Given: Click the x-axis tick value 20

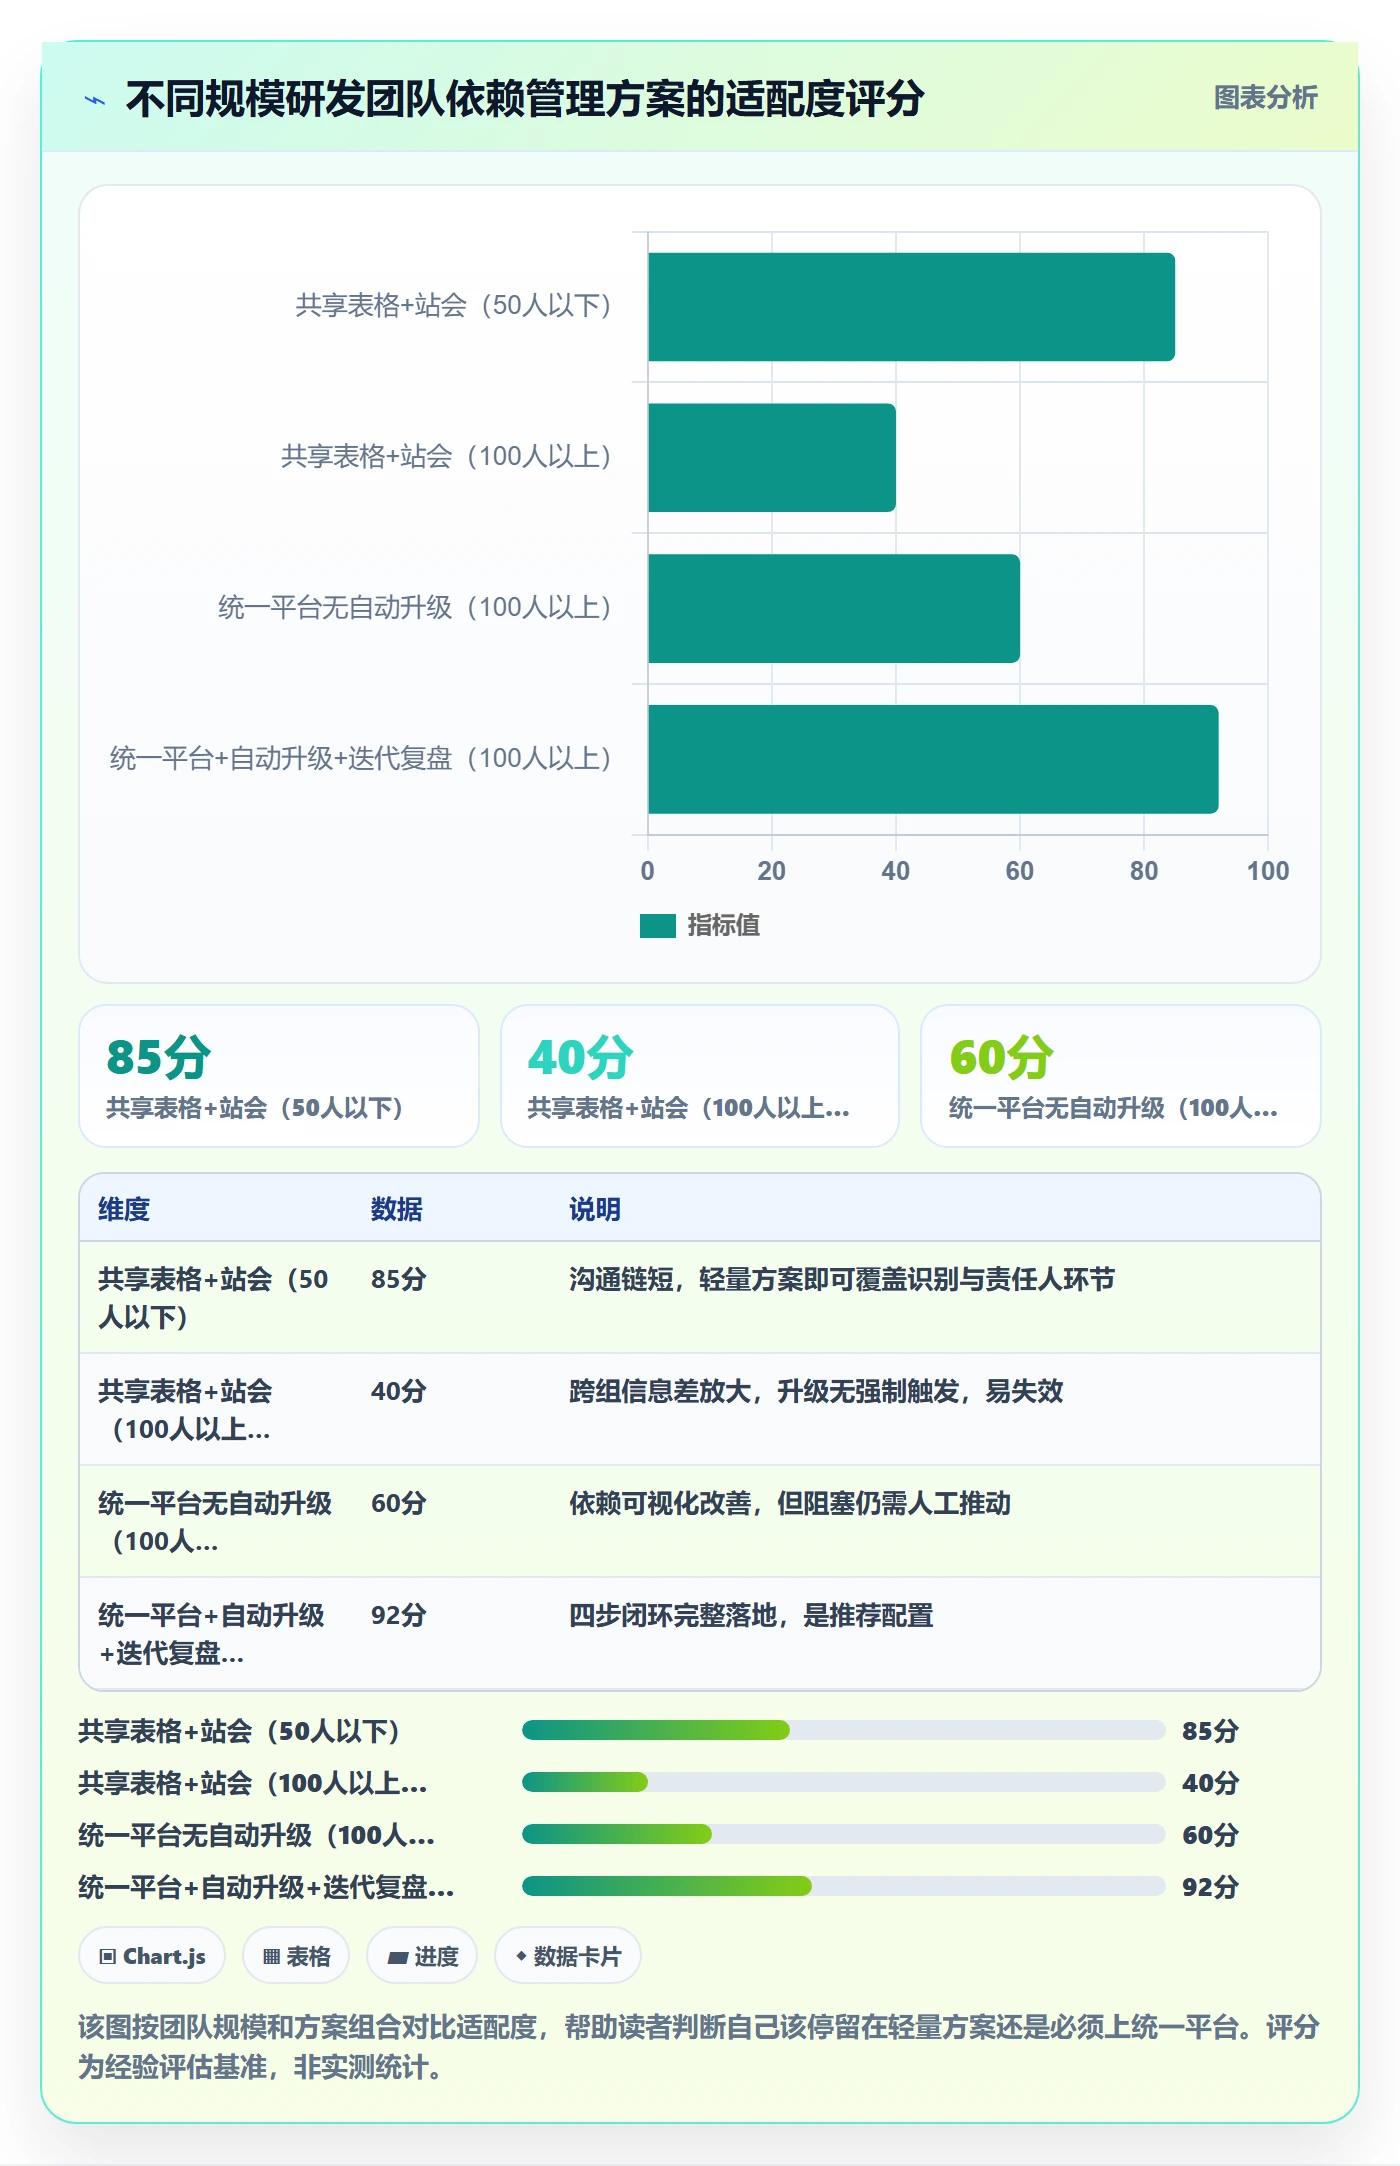Looking at the screenshot, I should pos(771,871).
